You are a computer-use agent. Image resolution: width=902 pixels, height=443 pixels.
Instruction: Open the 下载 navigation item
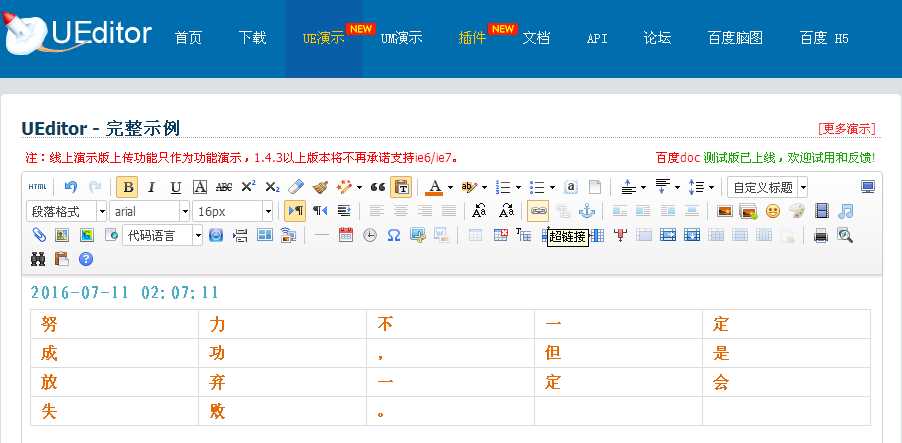click(253, 39)
